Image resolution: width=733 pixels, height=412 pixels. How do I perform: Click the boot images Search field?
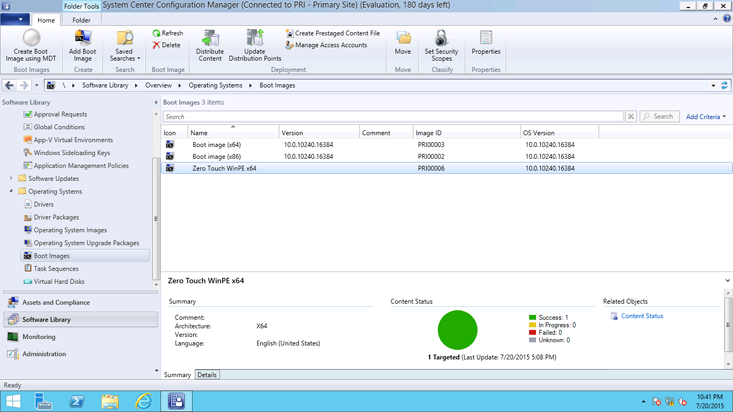[393, 117]
